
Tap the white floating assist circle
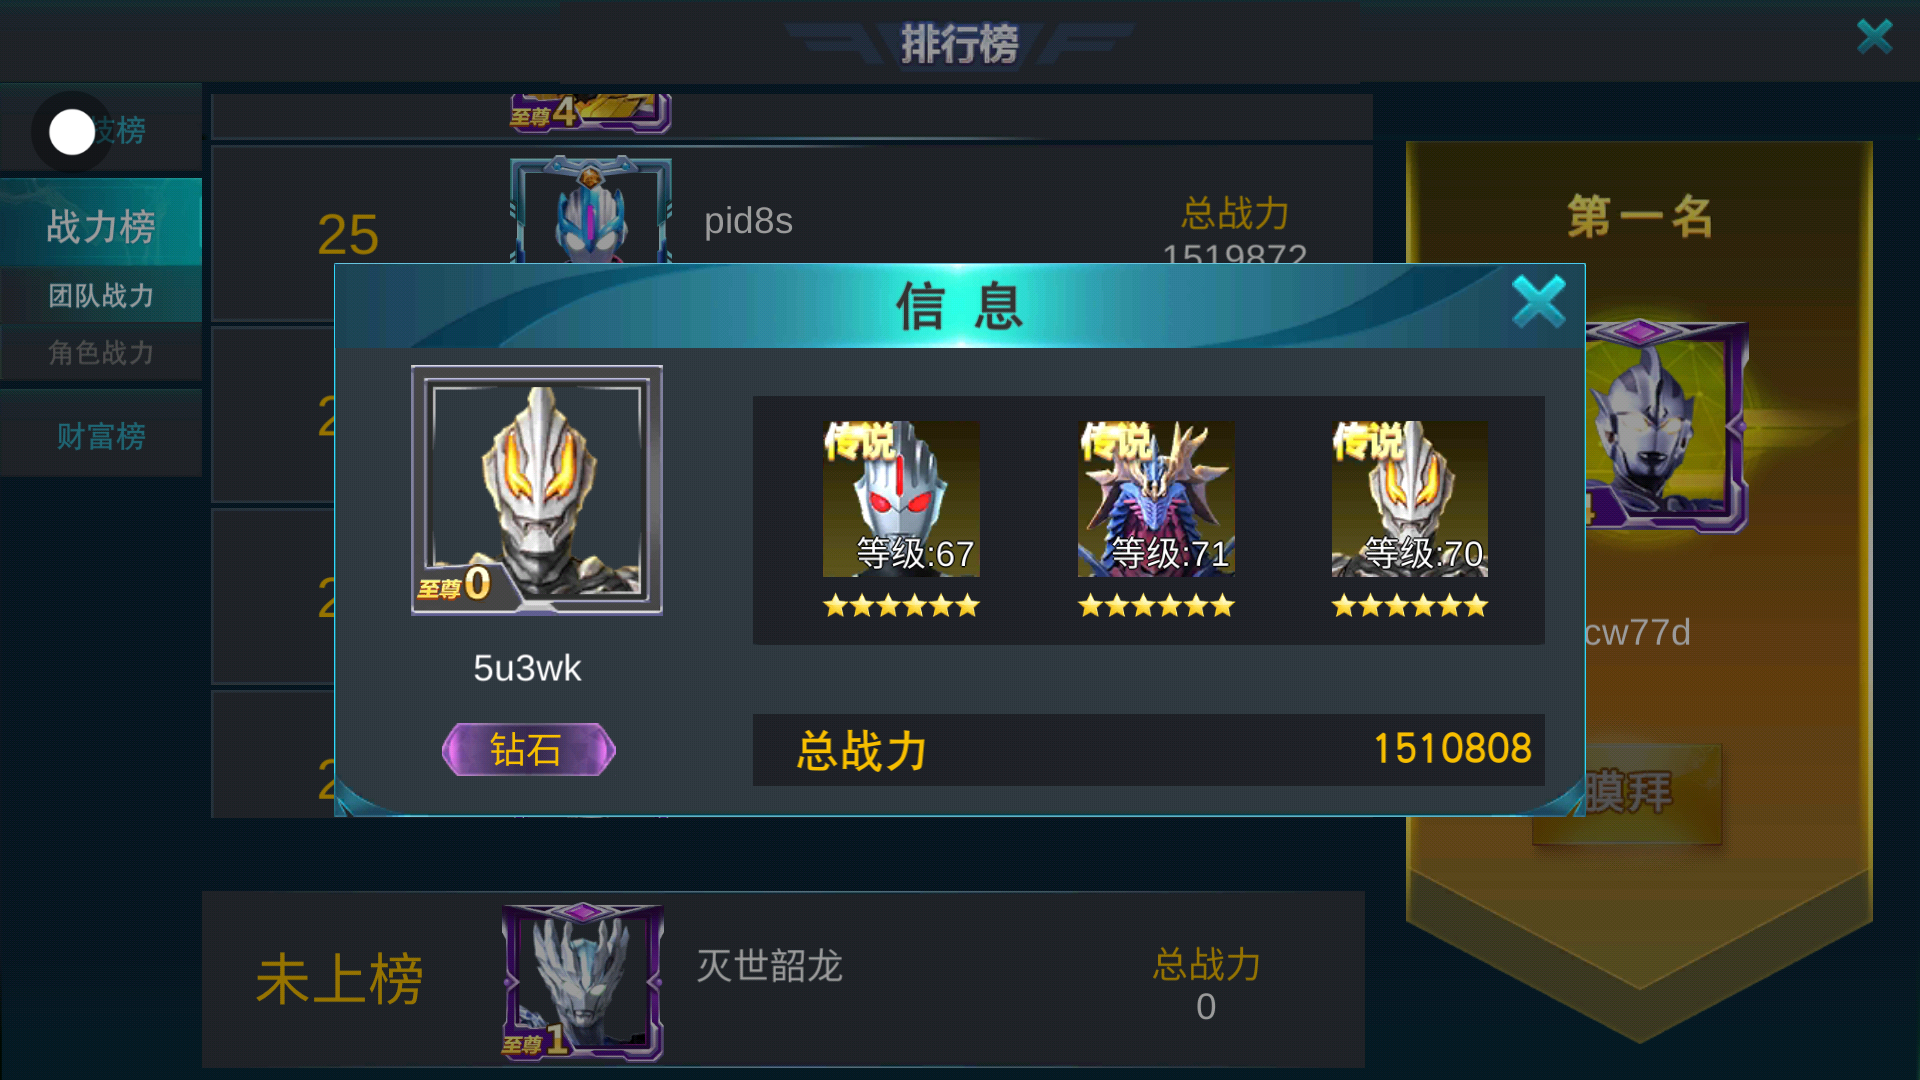click(x=72, y=132)
